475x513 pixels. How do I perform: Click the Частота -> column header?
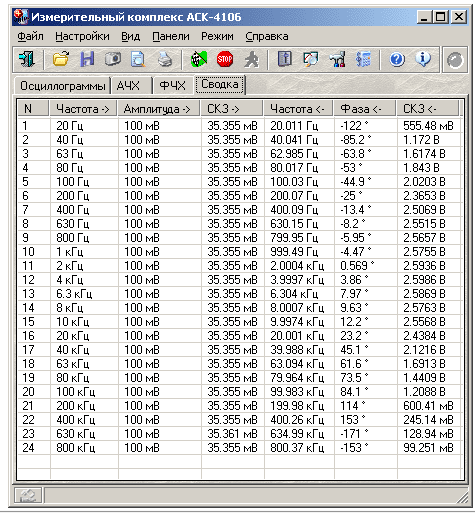pyautogui.click(x=83, y=109)
